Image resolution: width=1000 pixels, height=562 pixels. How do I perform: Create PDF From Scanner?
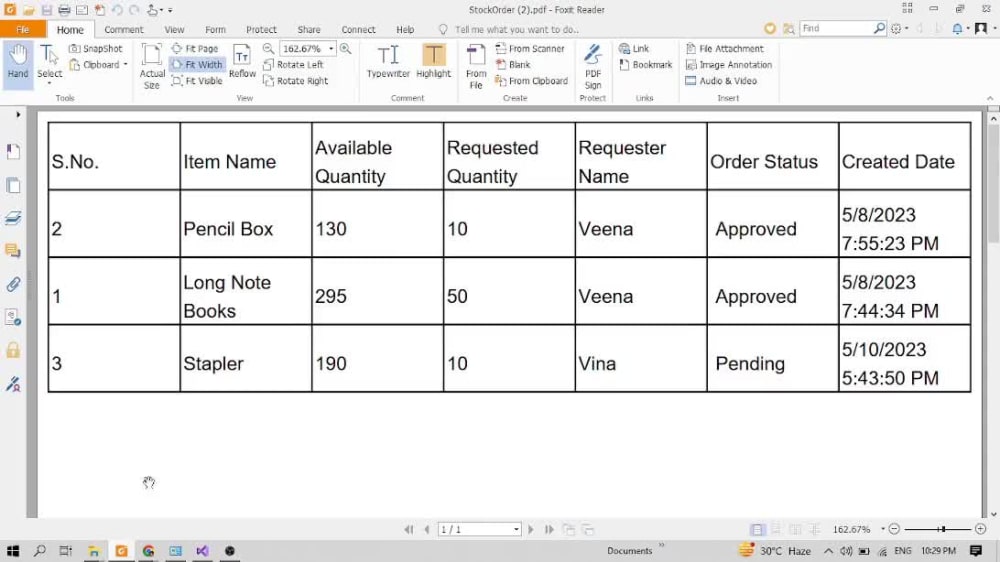point(530,48)
